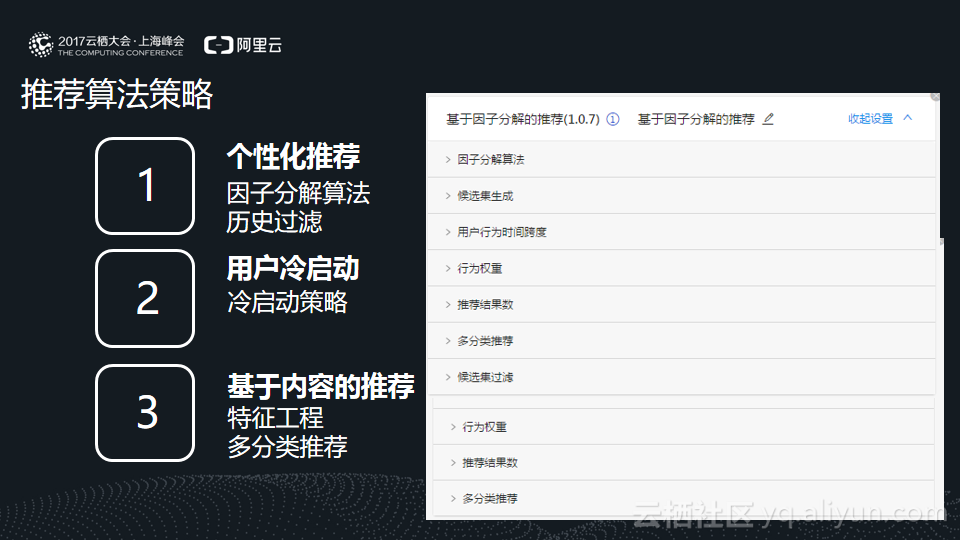Expand the last 多分类推荐 row in the nested lower panel
Image resolution: width=960 pixels, height=540 pixels.
(683, 499)
